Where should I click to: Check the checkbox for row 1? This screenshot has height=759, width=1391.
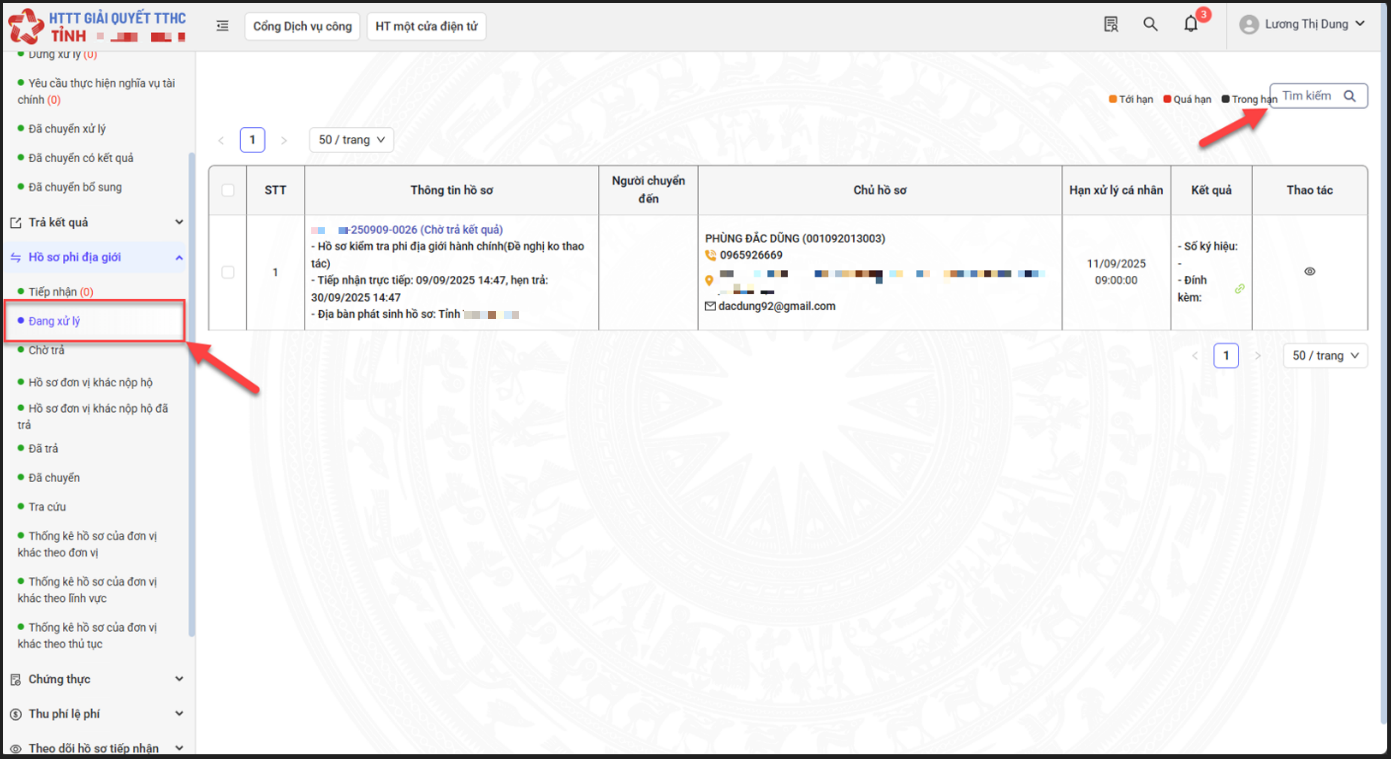[x=228, y=272]
